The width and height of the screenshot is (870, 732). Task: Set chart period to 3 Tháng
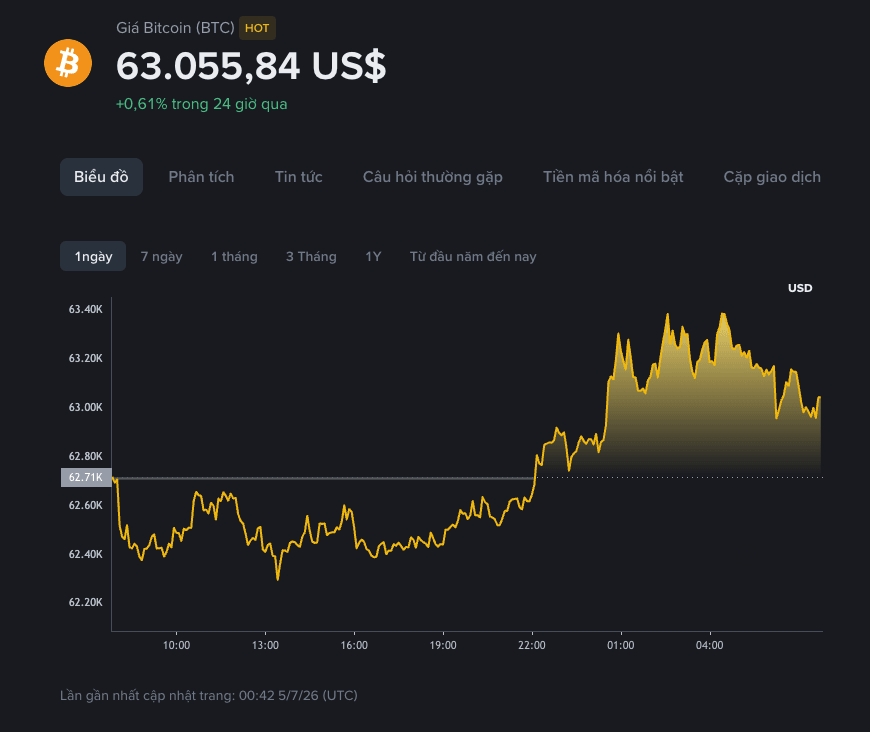(x=311, y=256)
